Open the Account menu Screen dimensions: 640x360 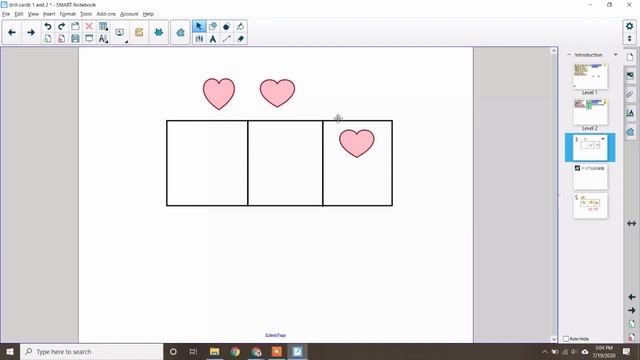tap(129, 14)
